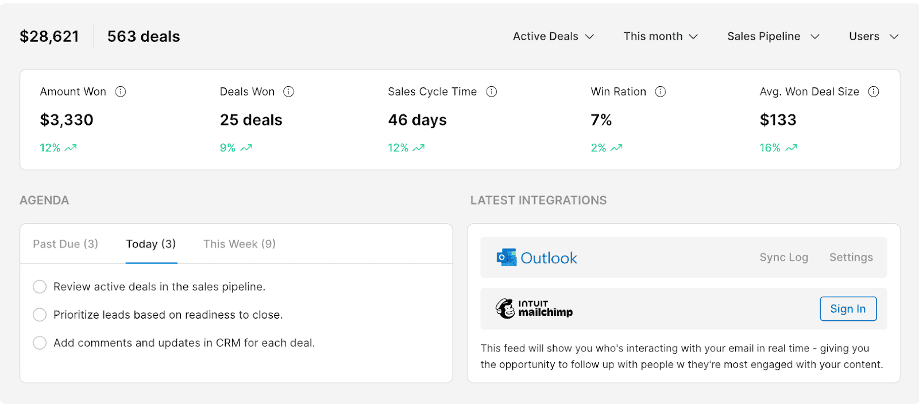The width and height of the screenshot is (920, 406).
Task: Click info icon beside Avg. Won Deal Size
Action: (x=874, y=92)
